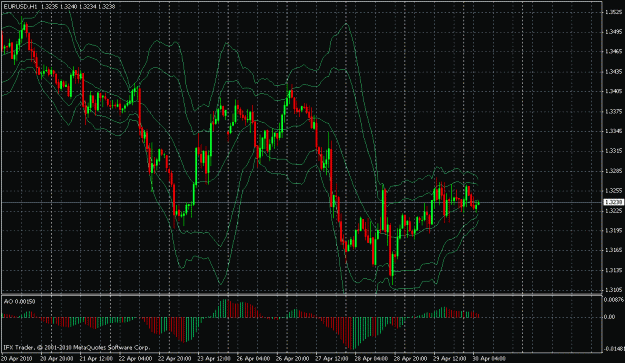Click the 29 Apr 12:00 time label
This screenshot has height=363, width=625.
450,359
